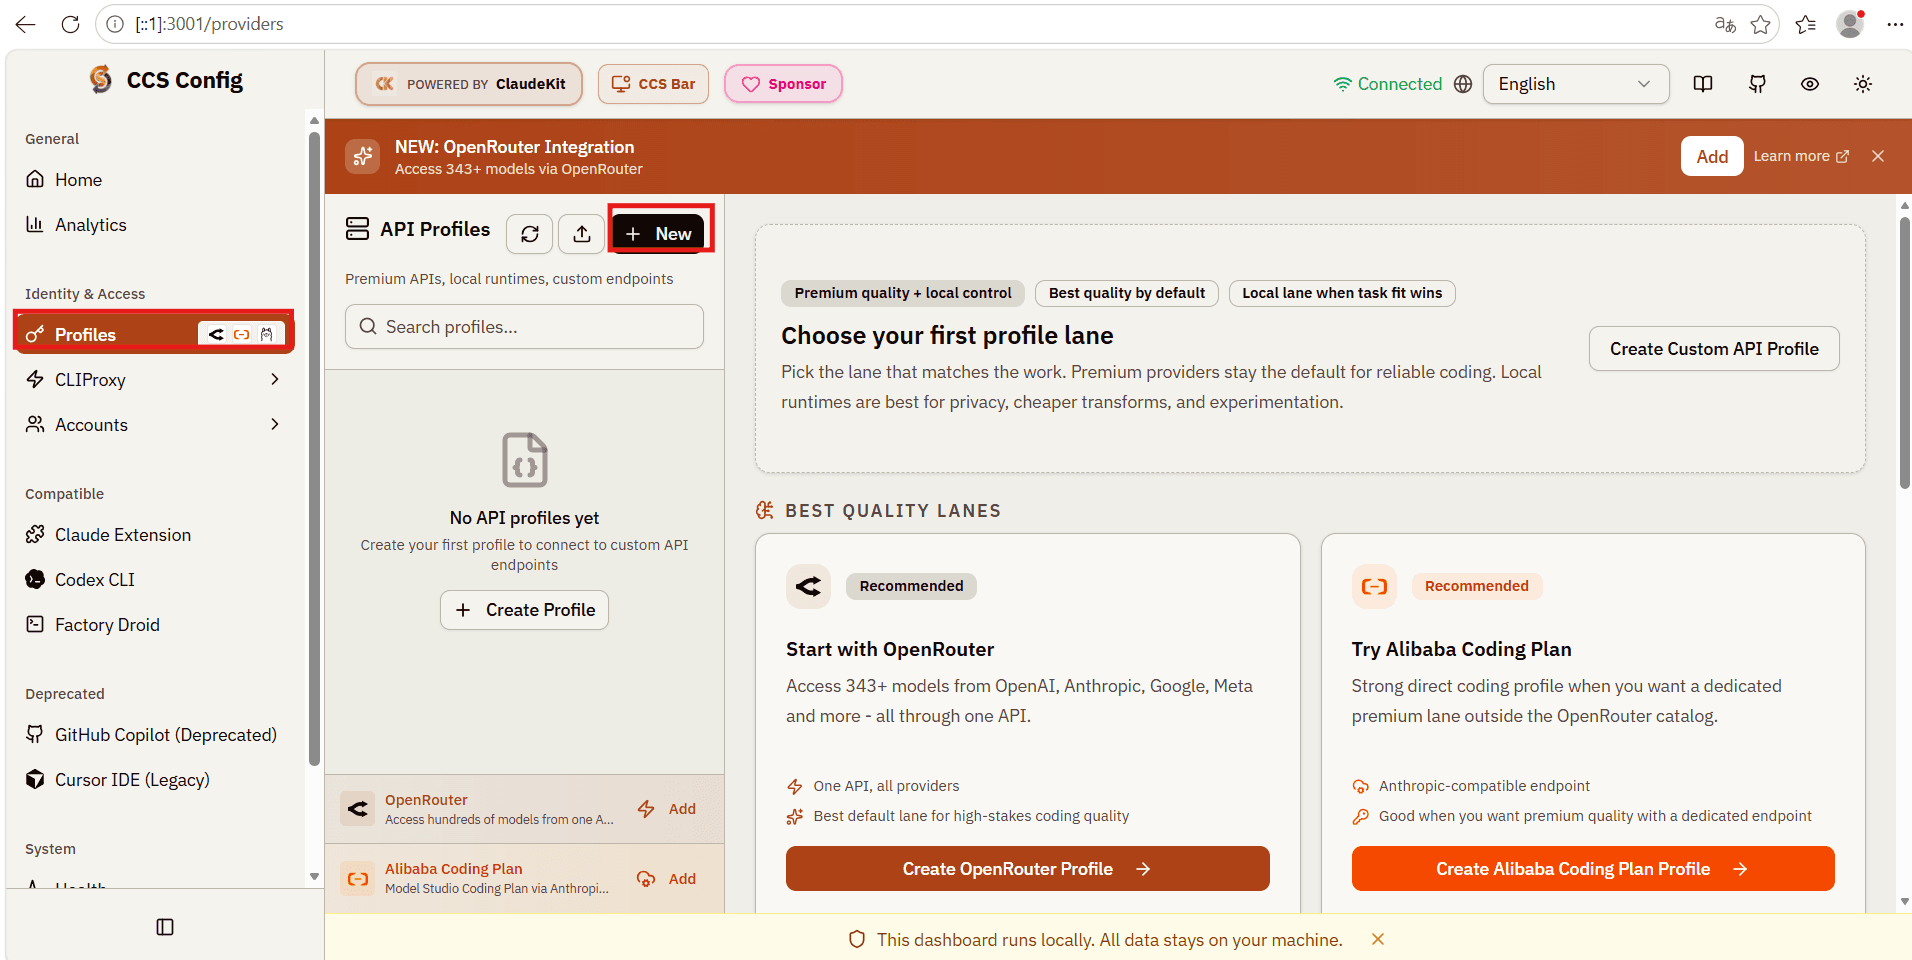Refresh the API Profiles list
The height and width of the screenshot is (960, 1912).
click(530, 234)
